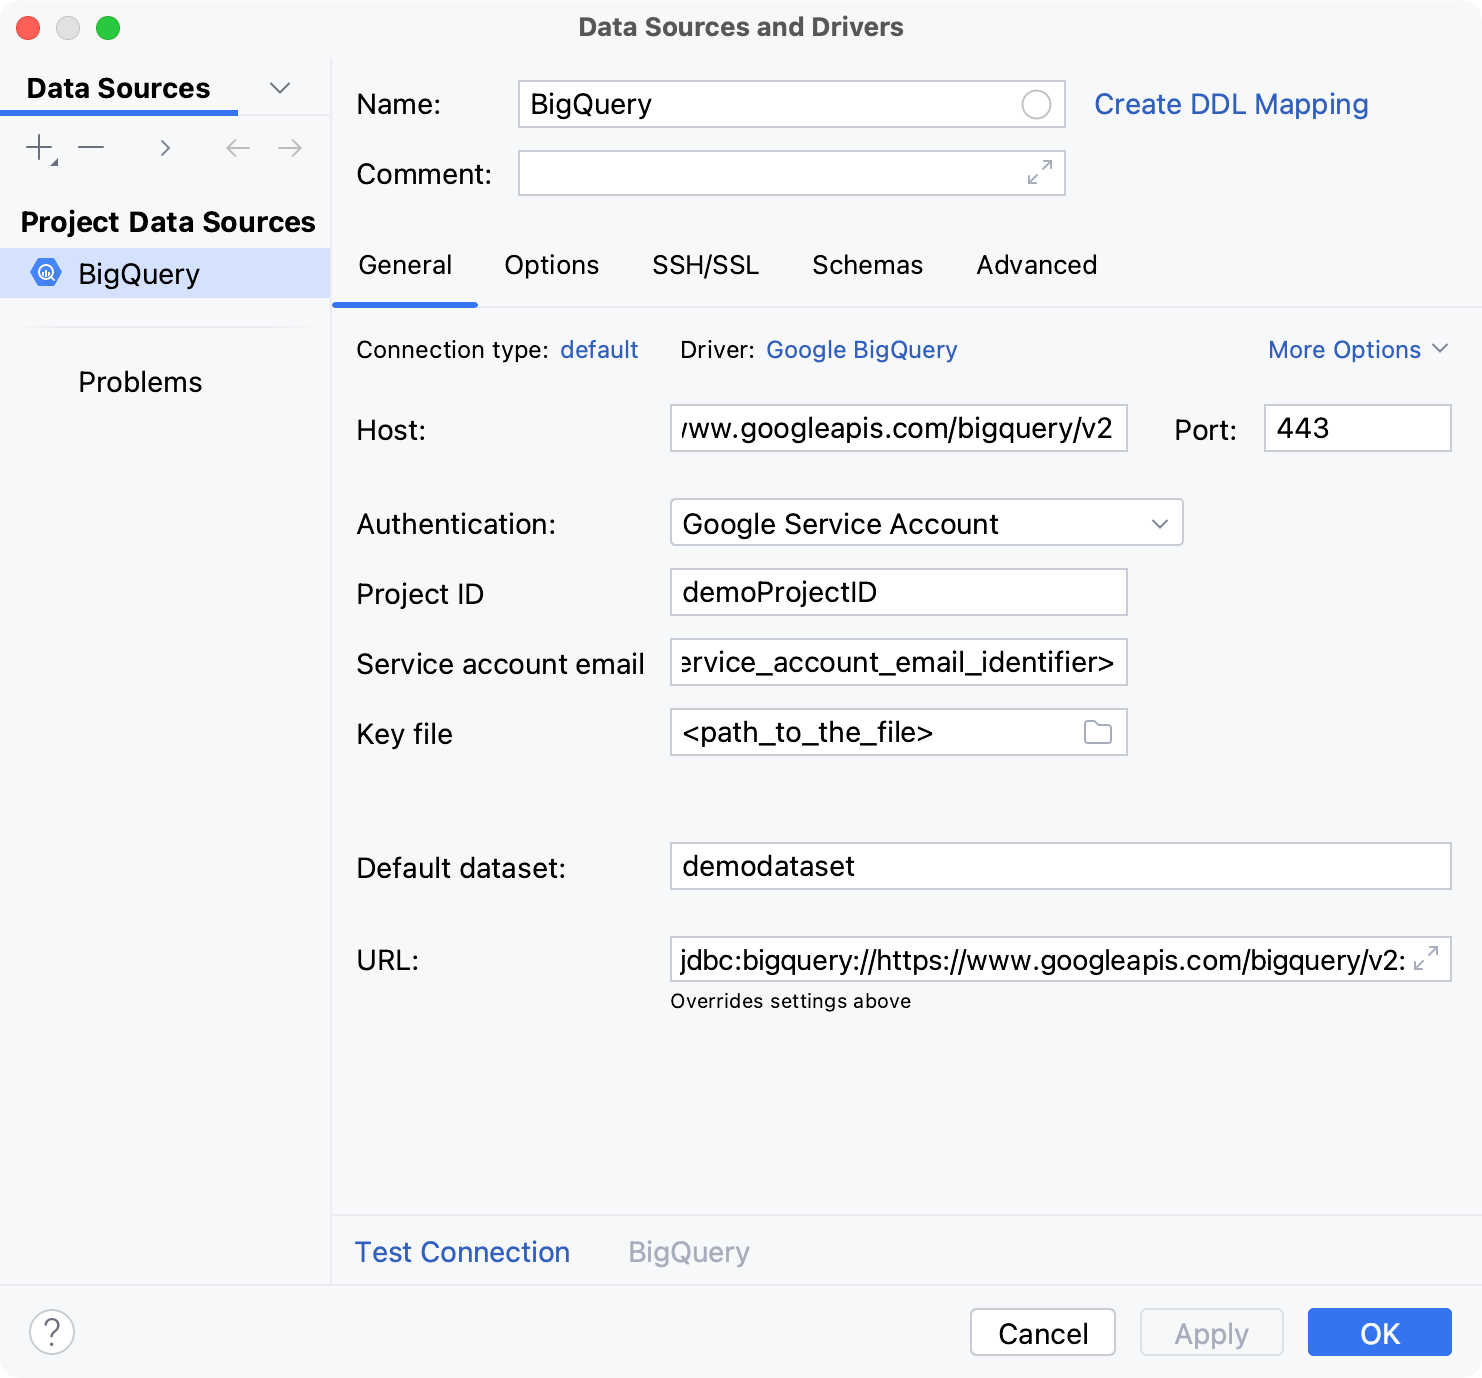1482x1378 pixels.
Task: Change the default connection type
Action: [x=599, y=349]
